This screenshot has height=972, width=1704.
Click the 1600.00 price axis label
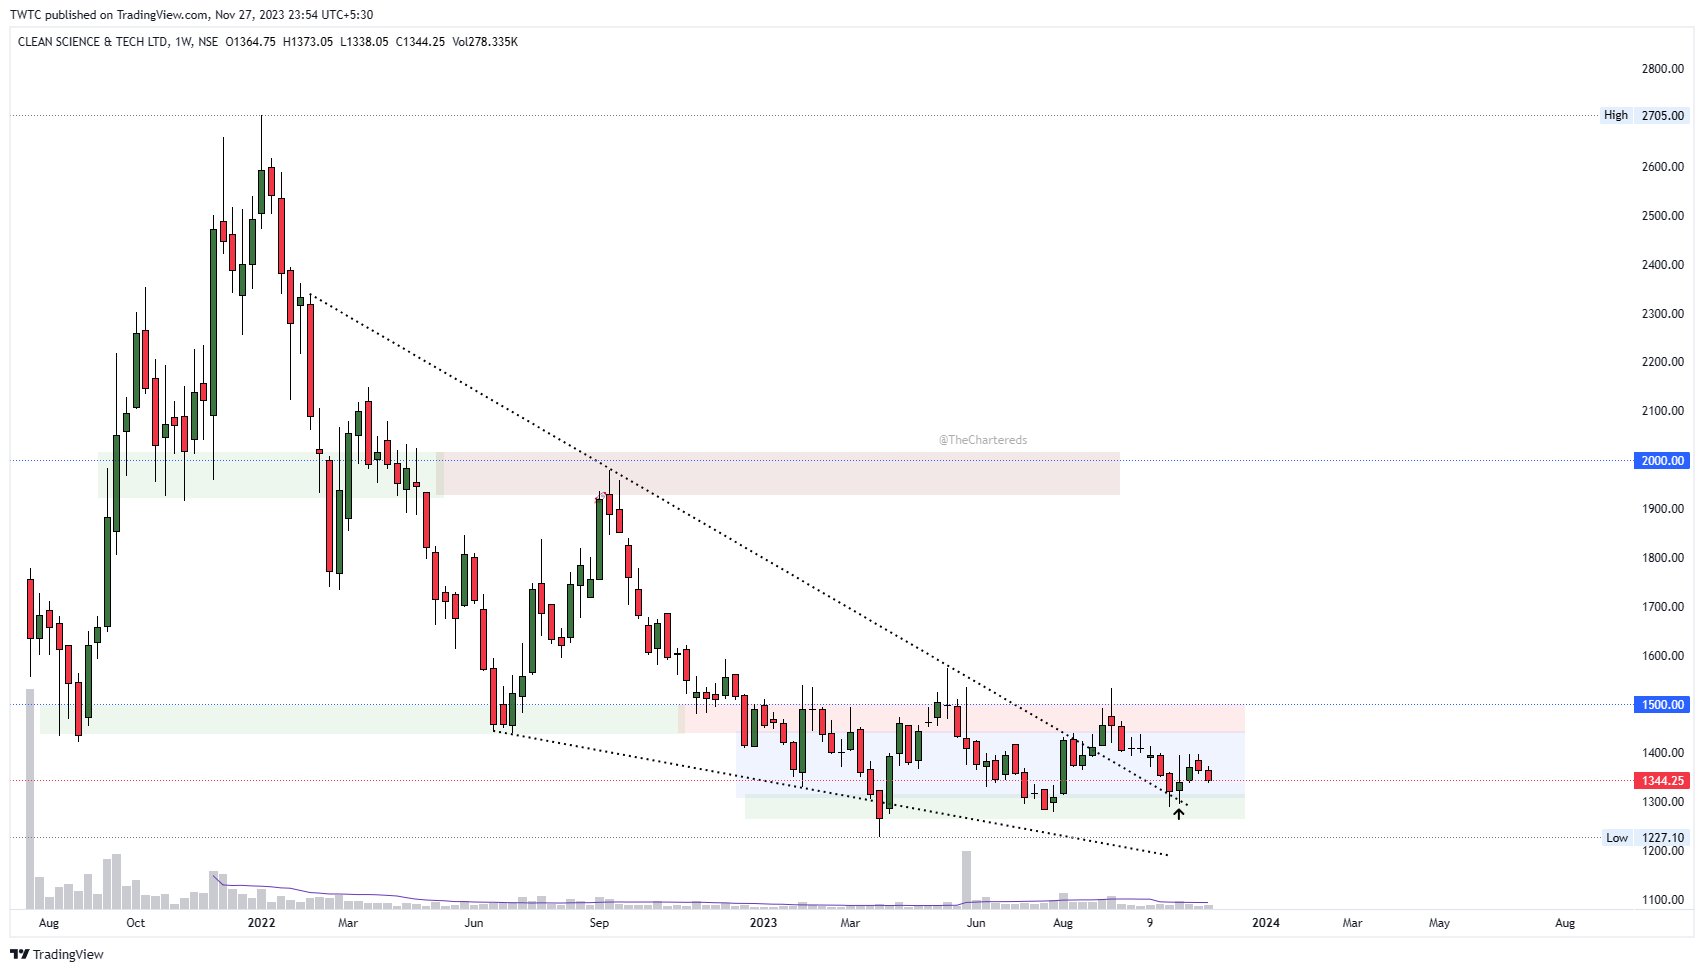1662,656
